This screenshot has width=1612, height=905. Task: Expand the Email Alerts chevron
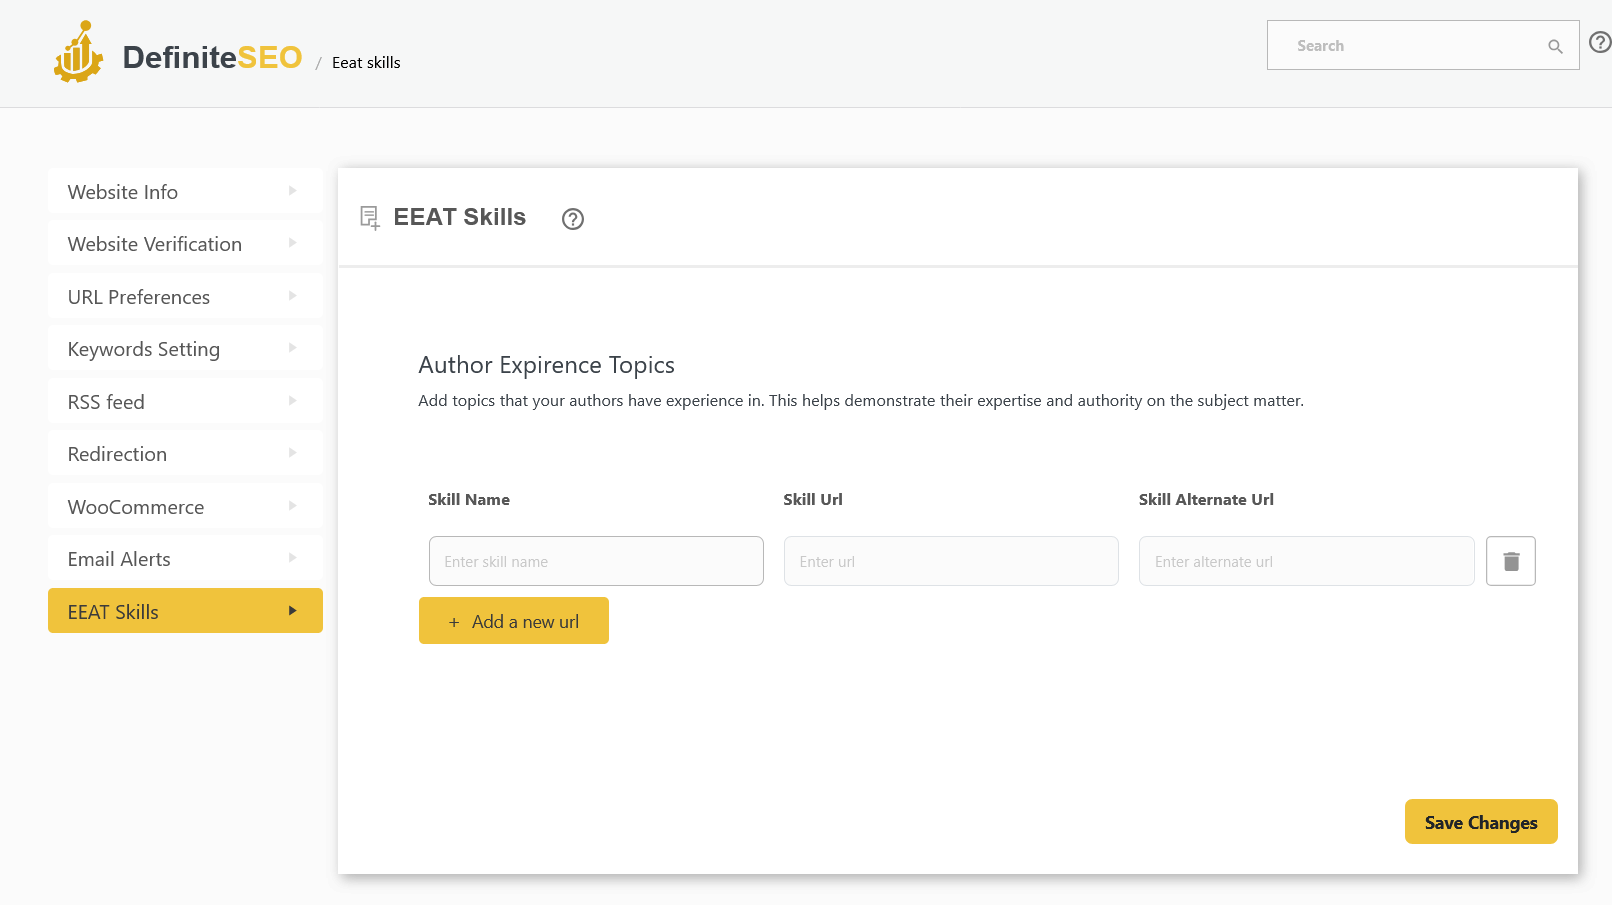click(x=292, y=558)
